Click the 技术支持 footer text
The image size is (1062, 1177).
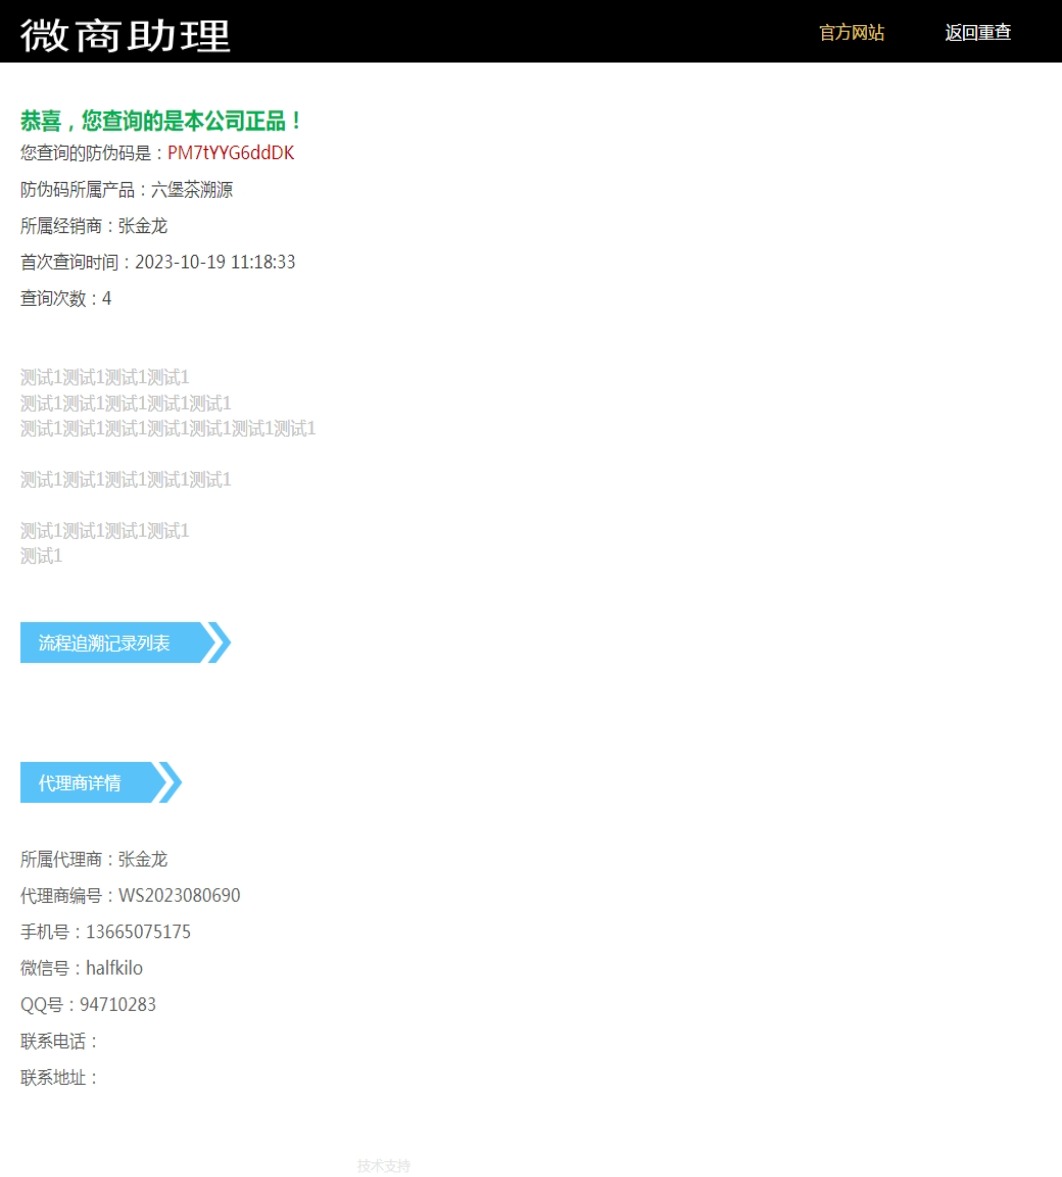(x=384, y=1166)
